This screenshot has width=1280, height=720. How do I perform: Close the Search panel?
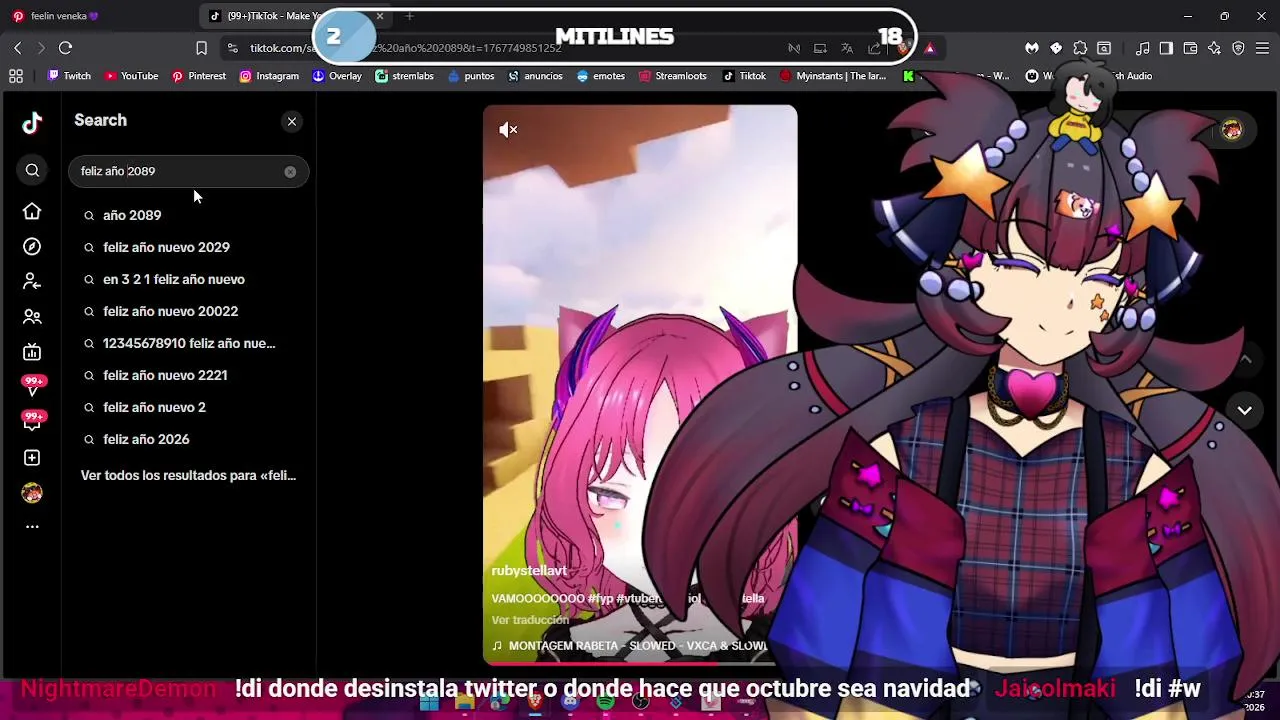click(292, 121)
